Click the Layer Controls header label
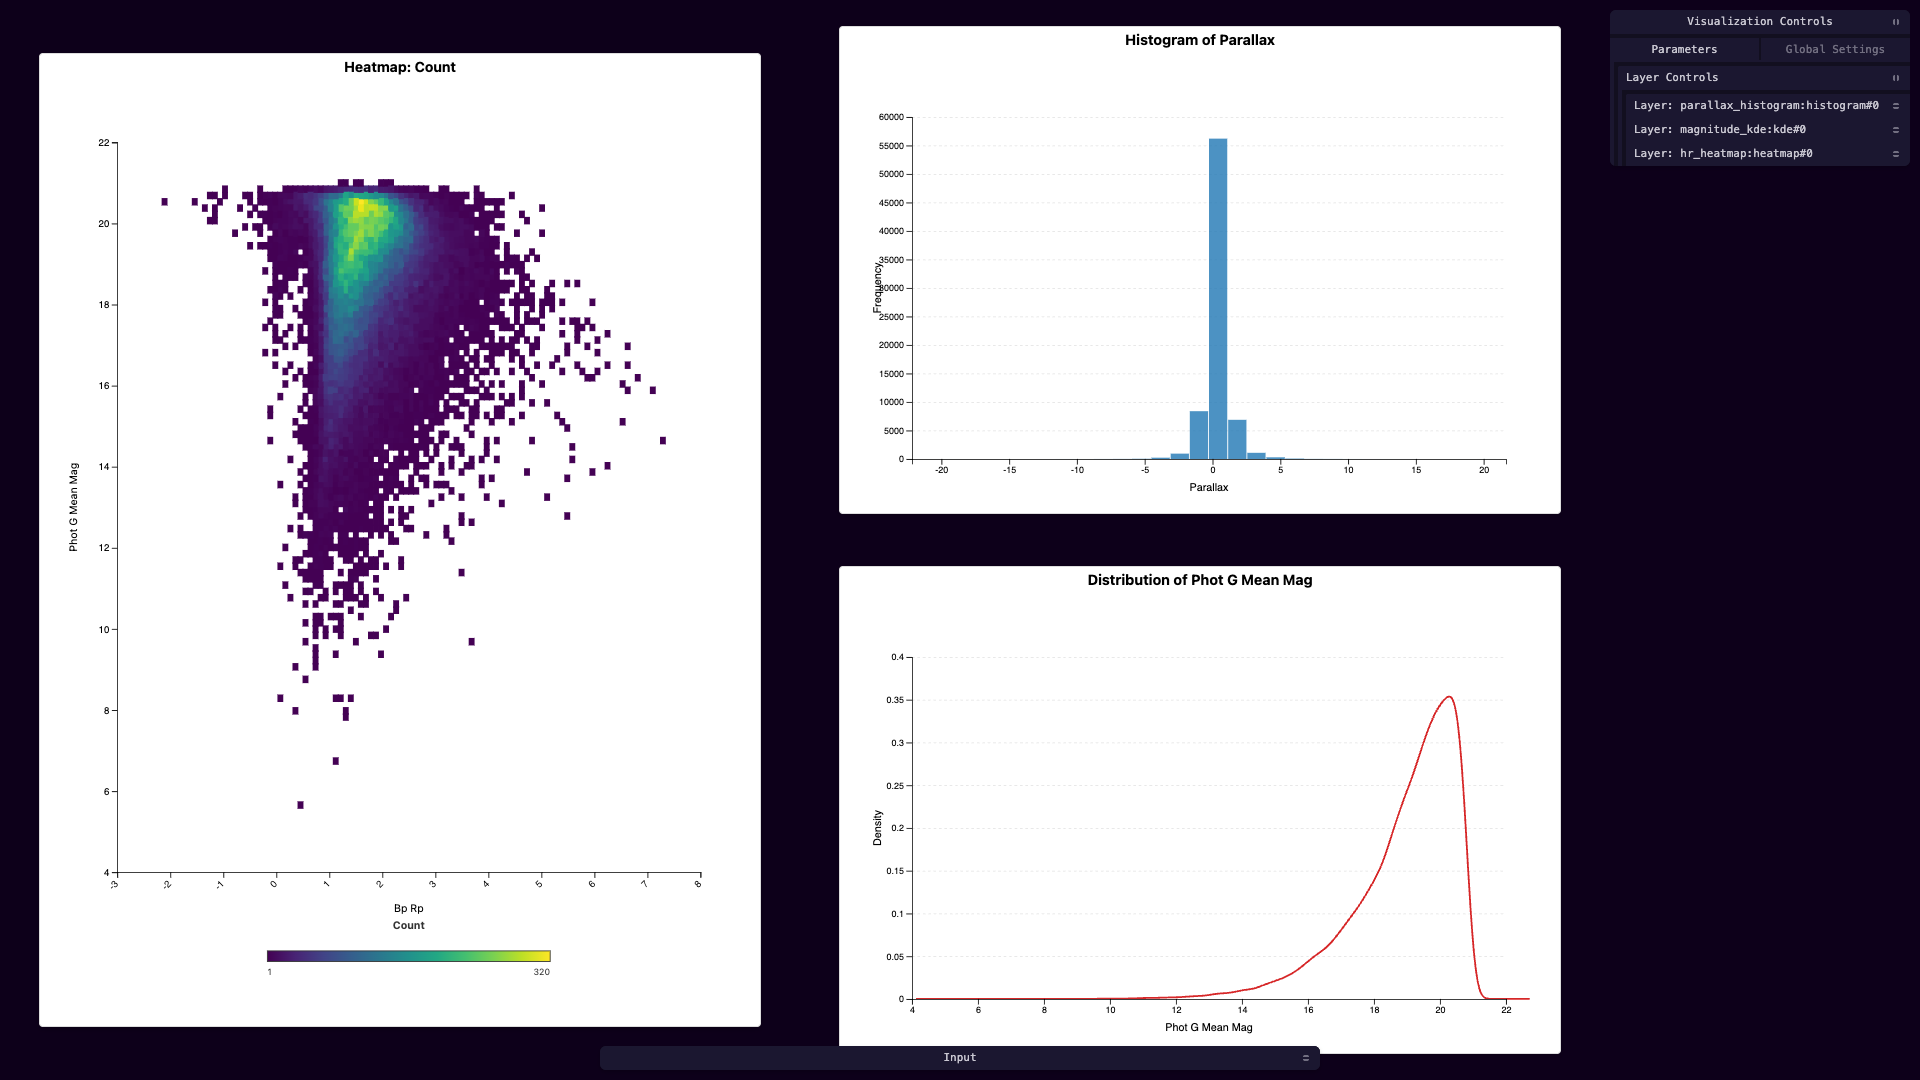 (1672, 78)
